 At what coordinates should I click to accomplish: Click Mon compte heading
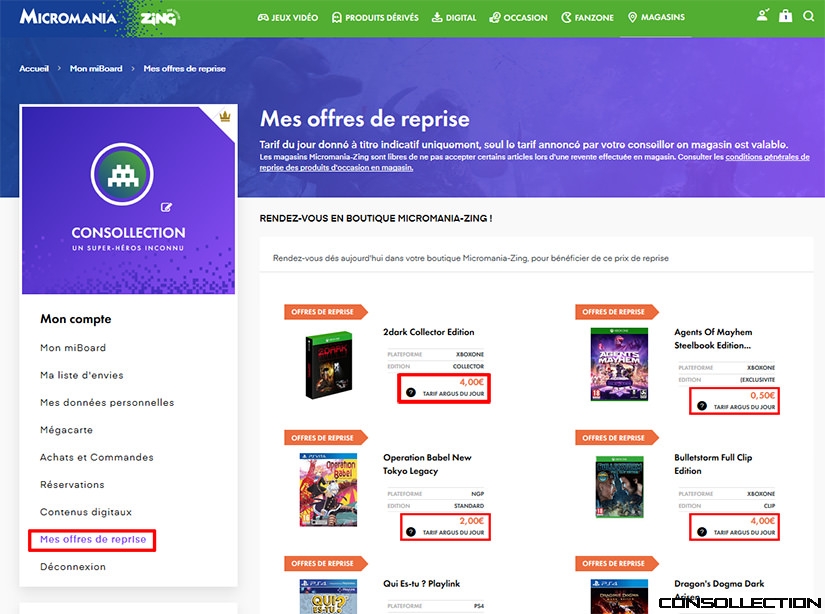pyautogui.click(x=76, y=319)
